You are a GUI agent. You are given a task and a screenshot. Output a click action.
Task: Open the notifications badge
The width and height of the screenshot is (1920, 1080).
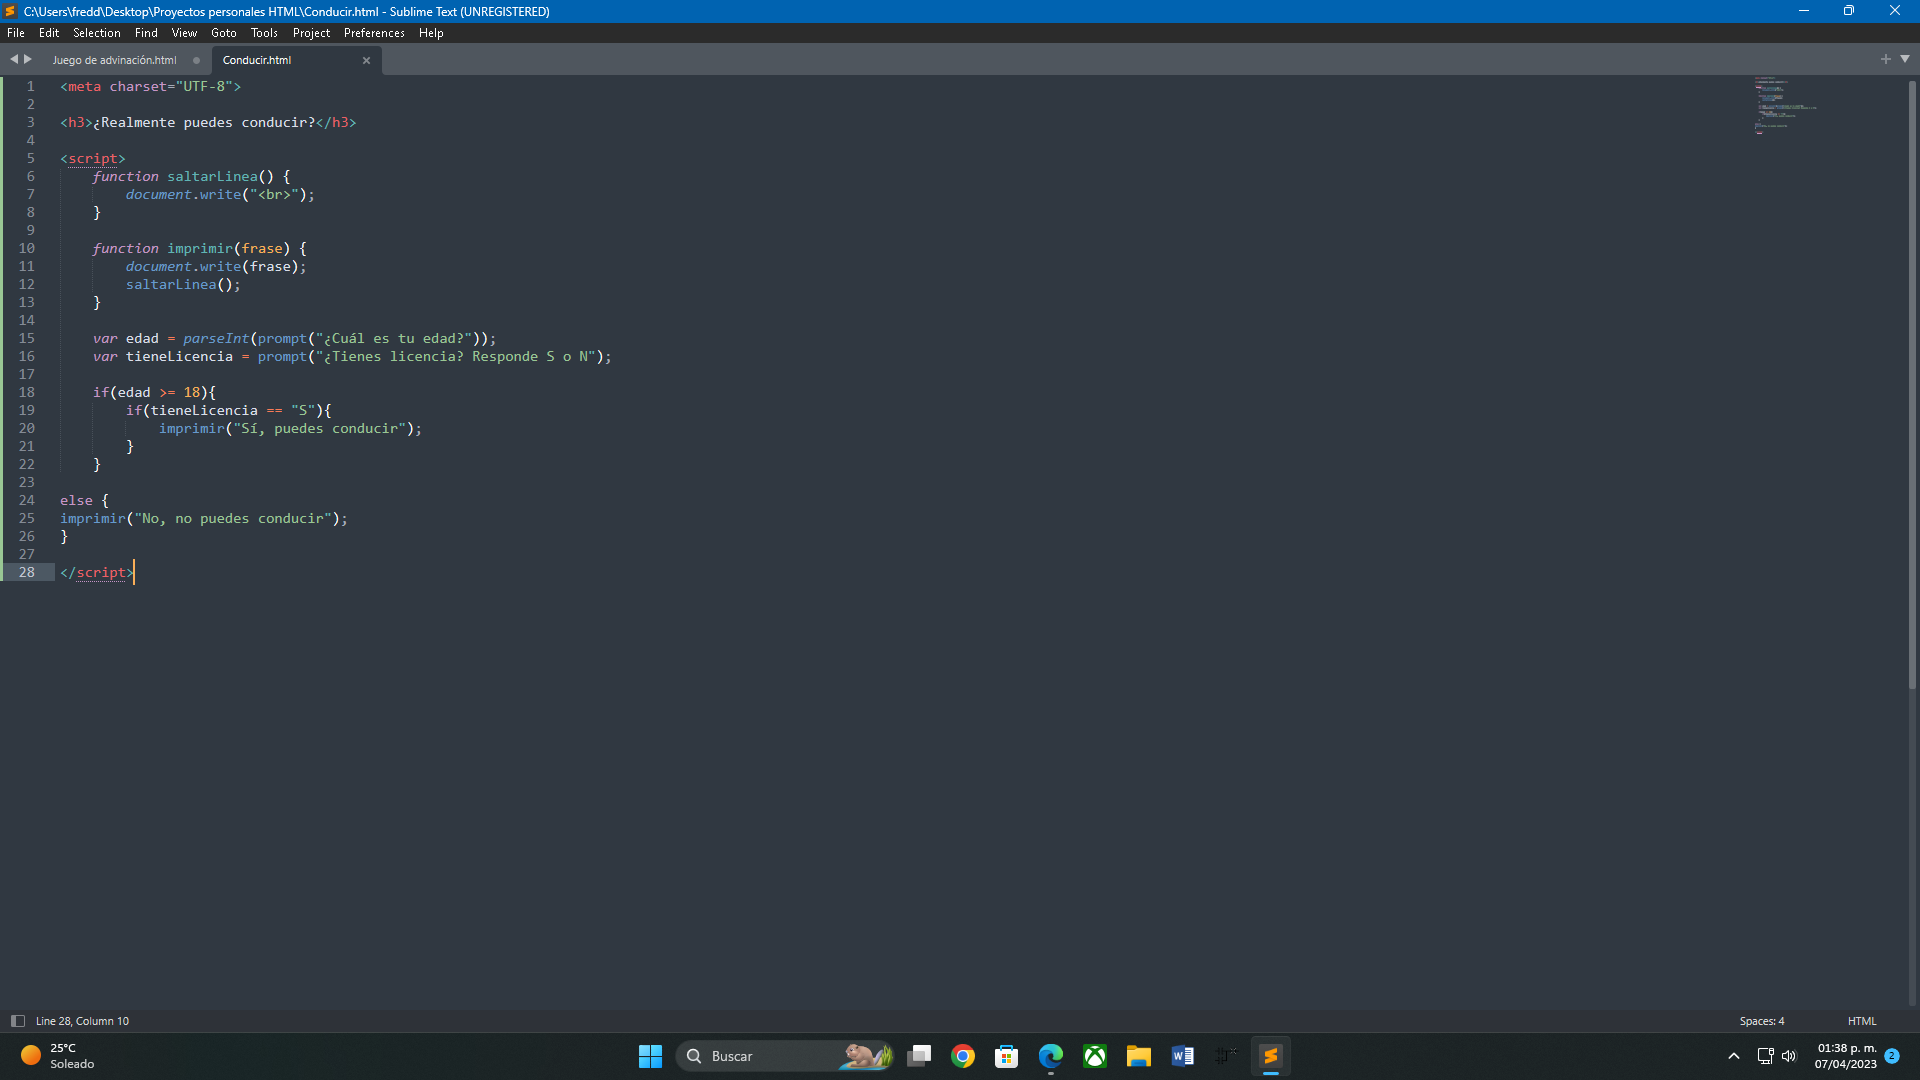[x=1892, y=1056]
